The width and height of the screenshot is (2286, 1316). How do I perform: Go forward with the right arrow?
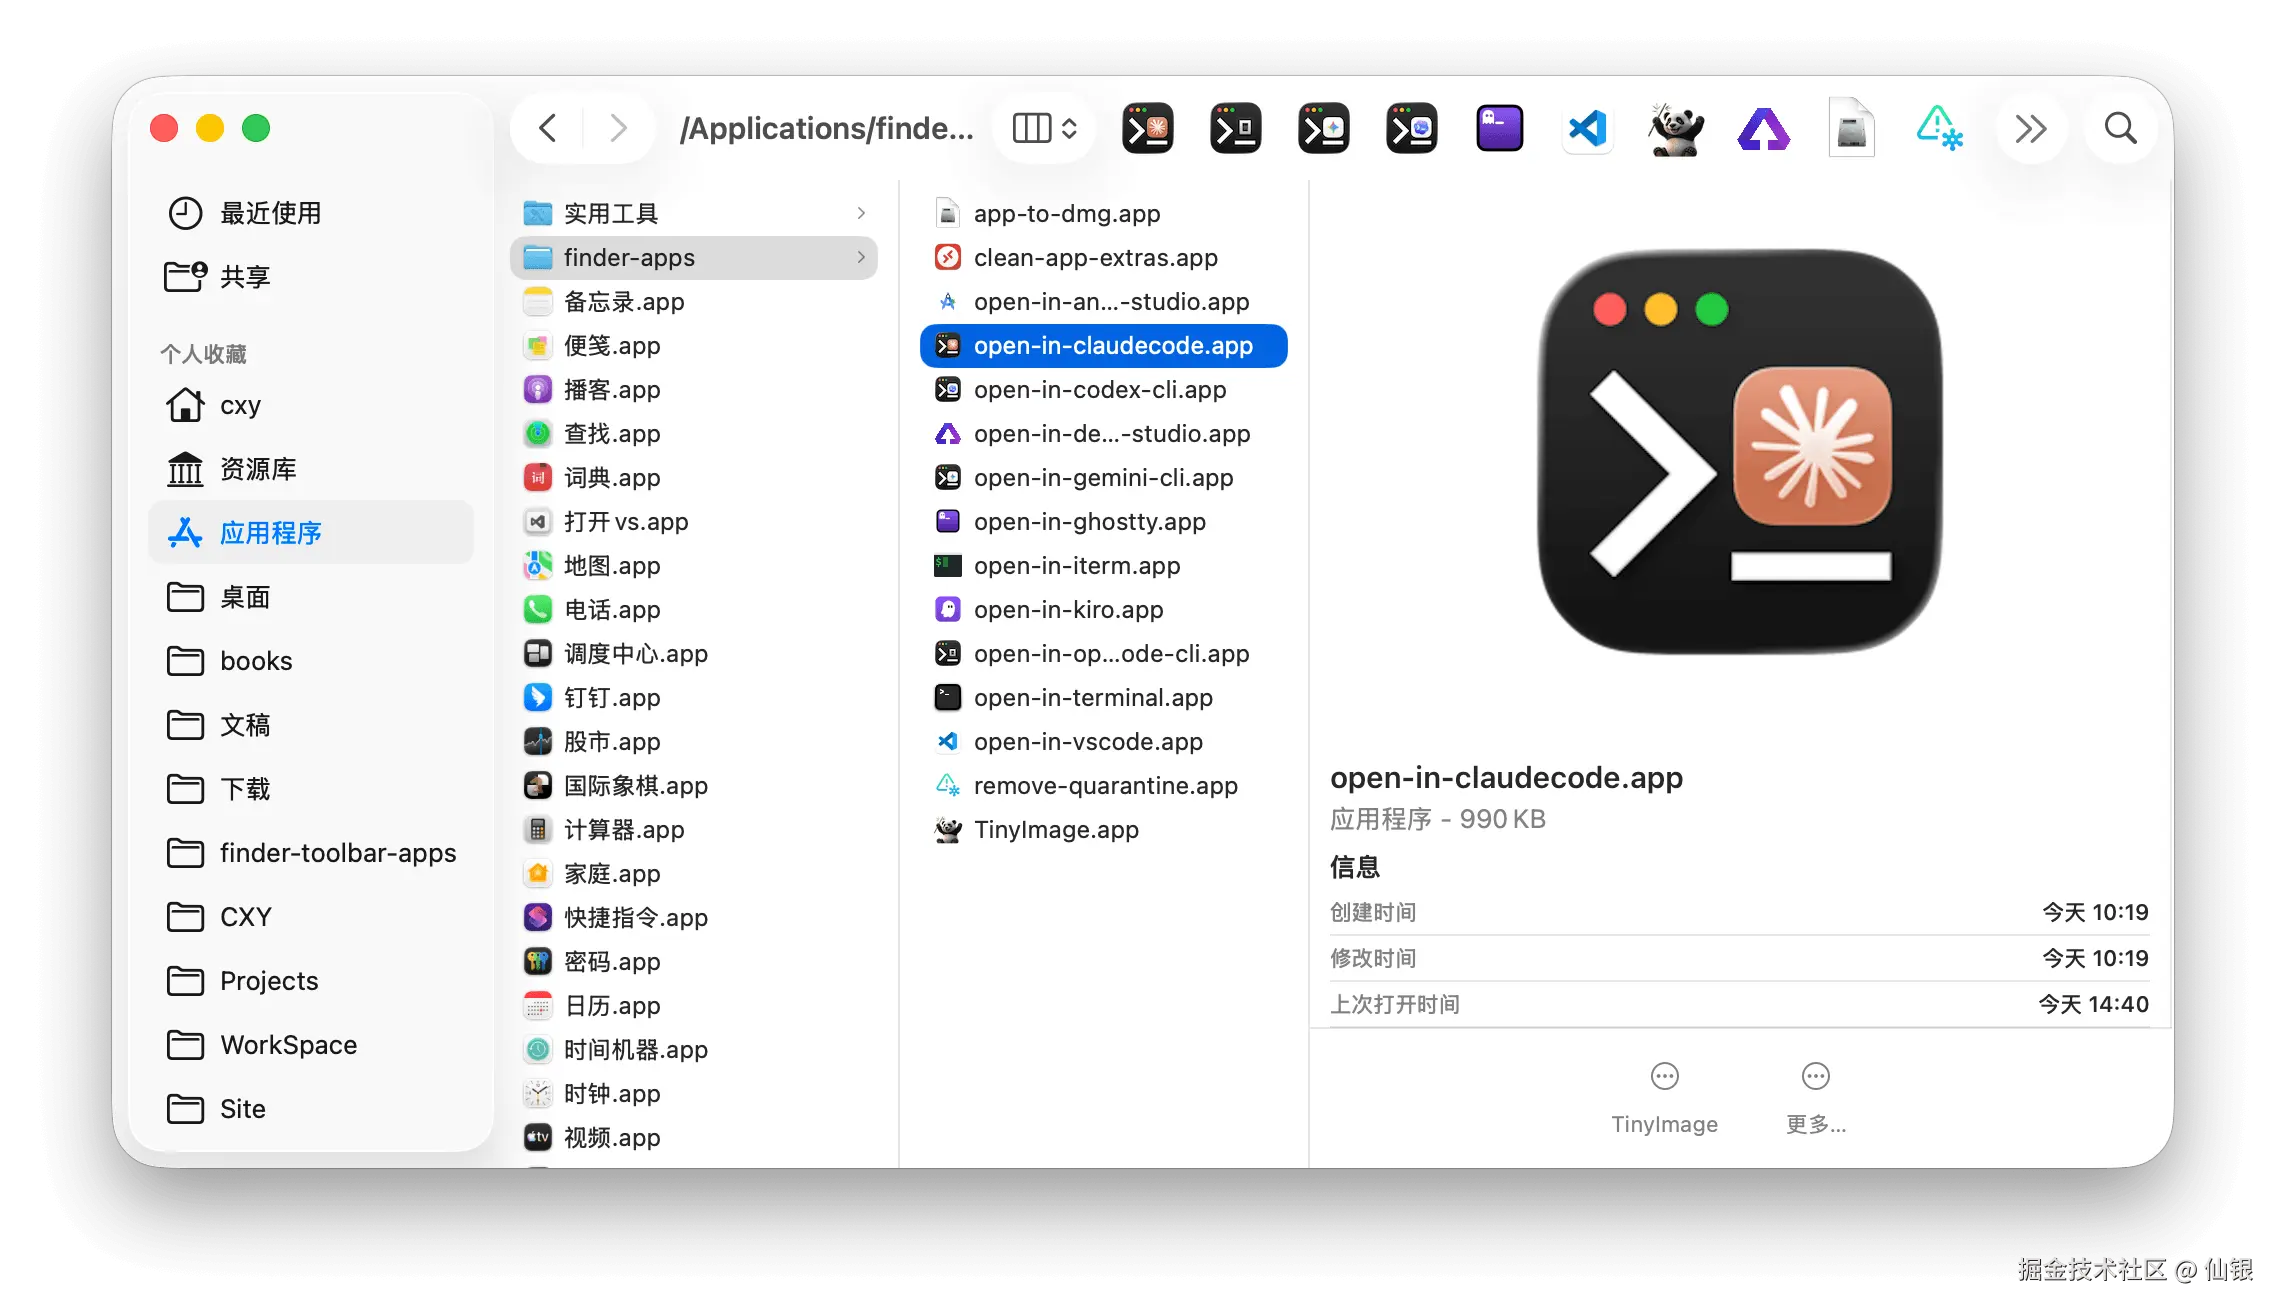[619, 128]
